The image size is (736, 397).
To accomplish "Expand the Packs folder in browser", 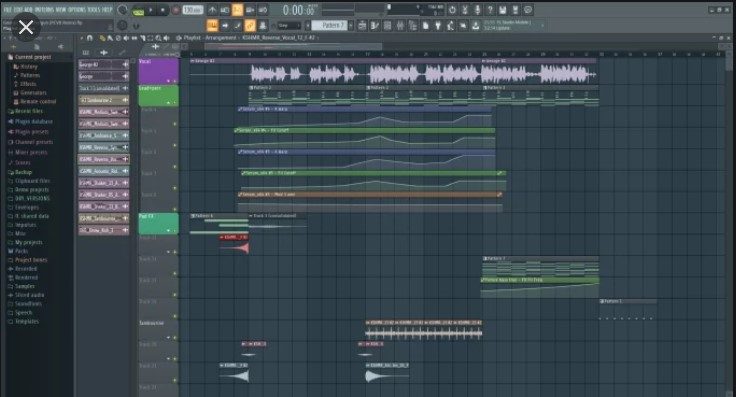I will pos(18,251).
